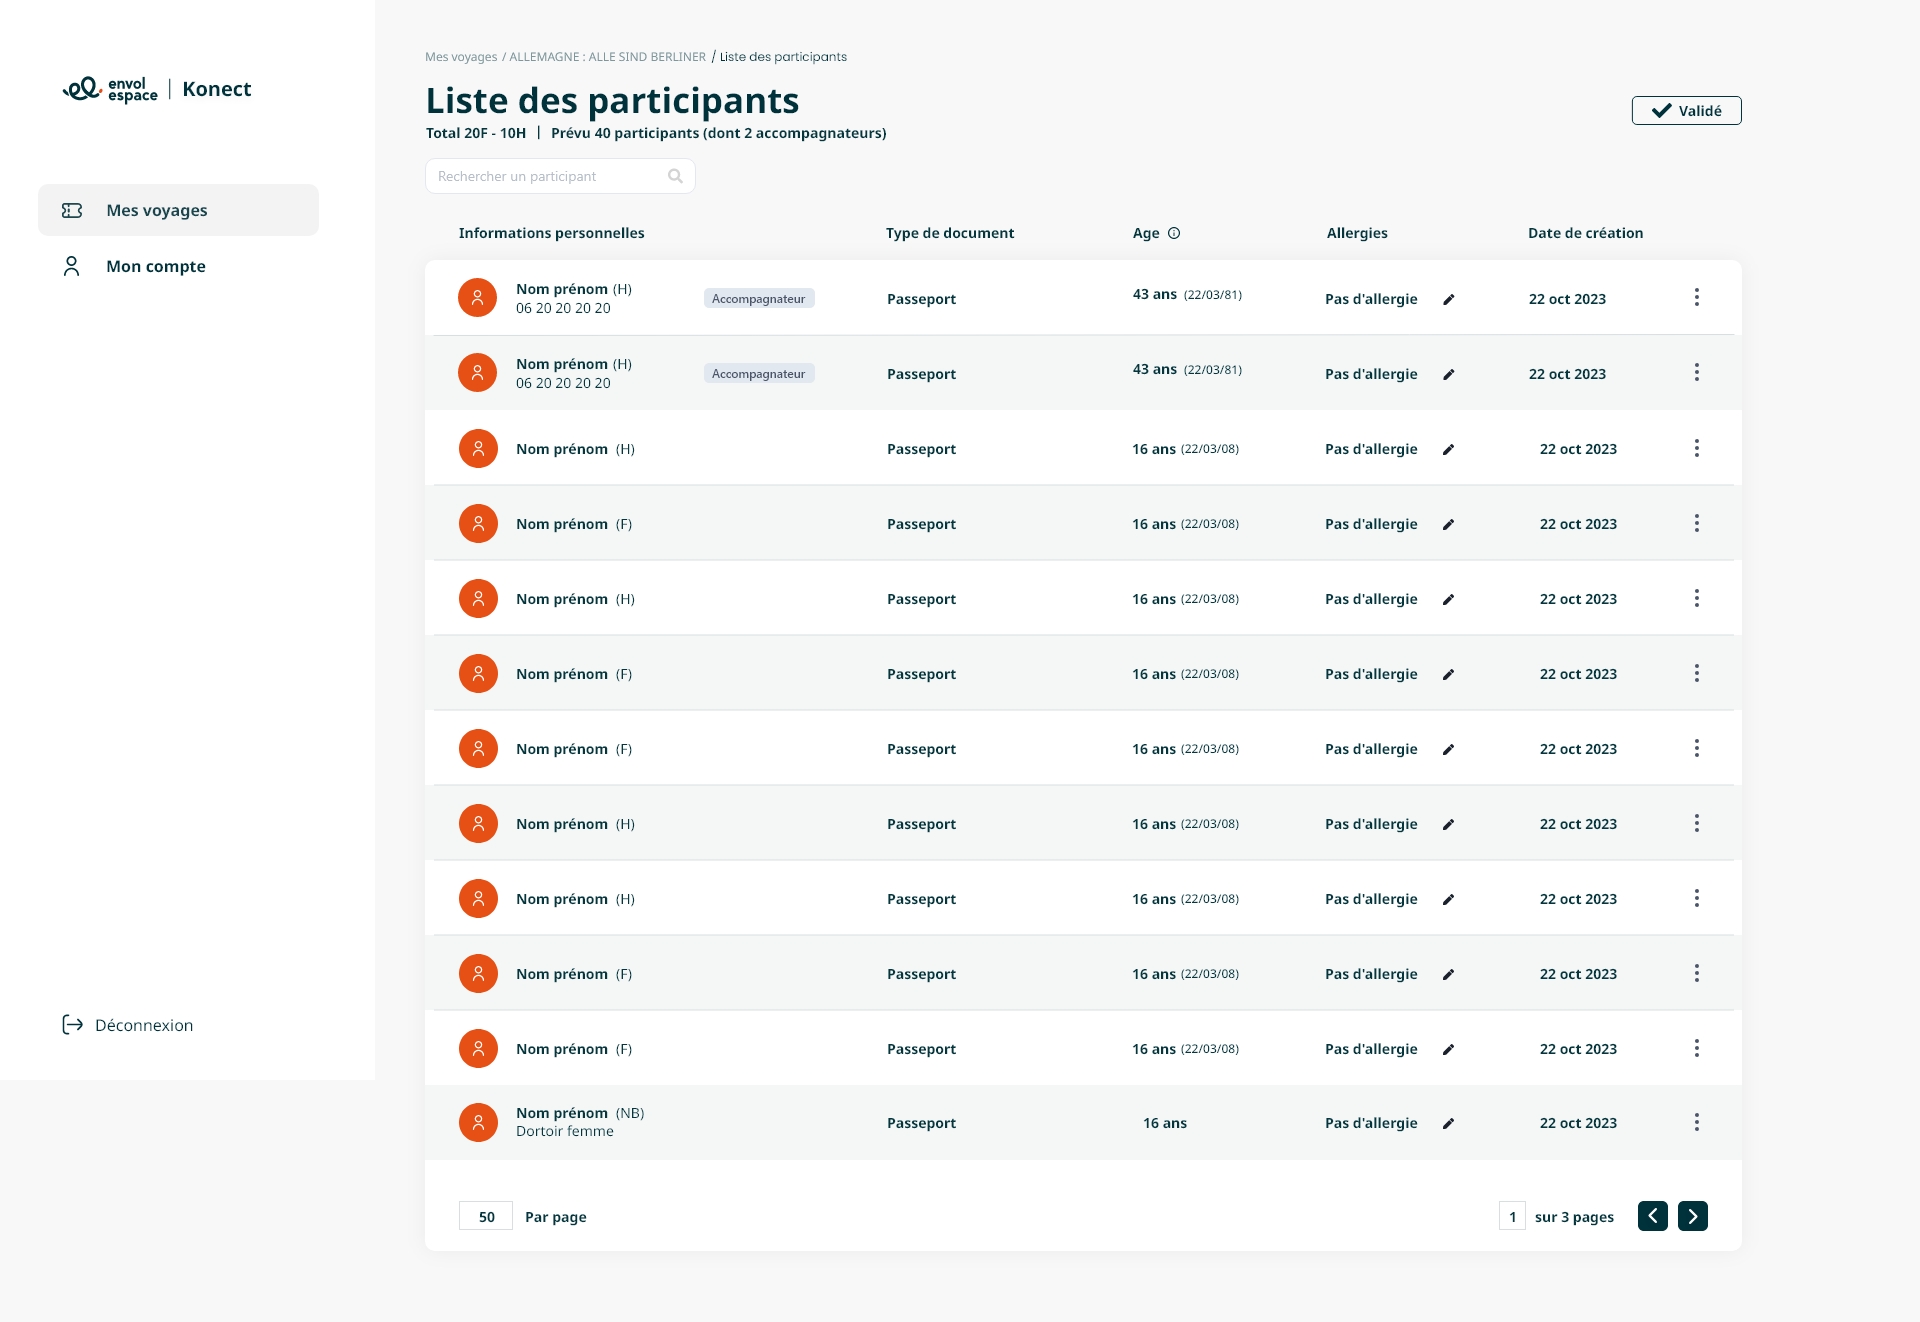Image resolution: width=1920 pixels, height=1322 pixels.
Task: Click the Mon compte user icon
Action: (x=71, y=266)
